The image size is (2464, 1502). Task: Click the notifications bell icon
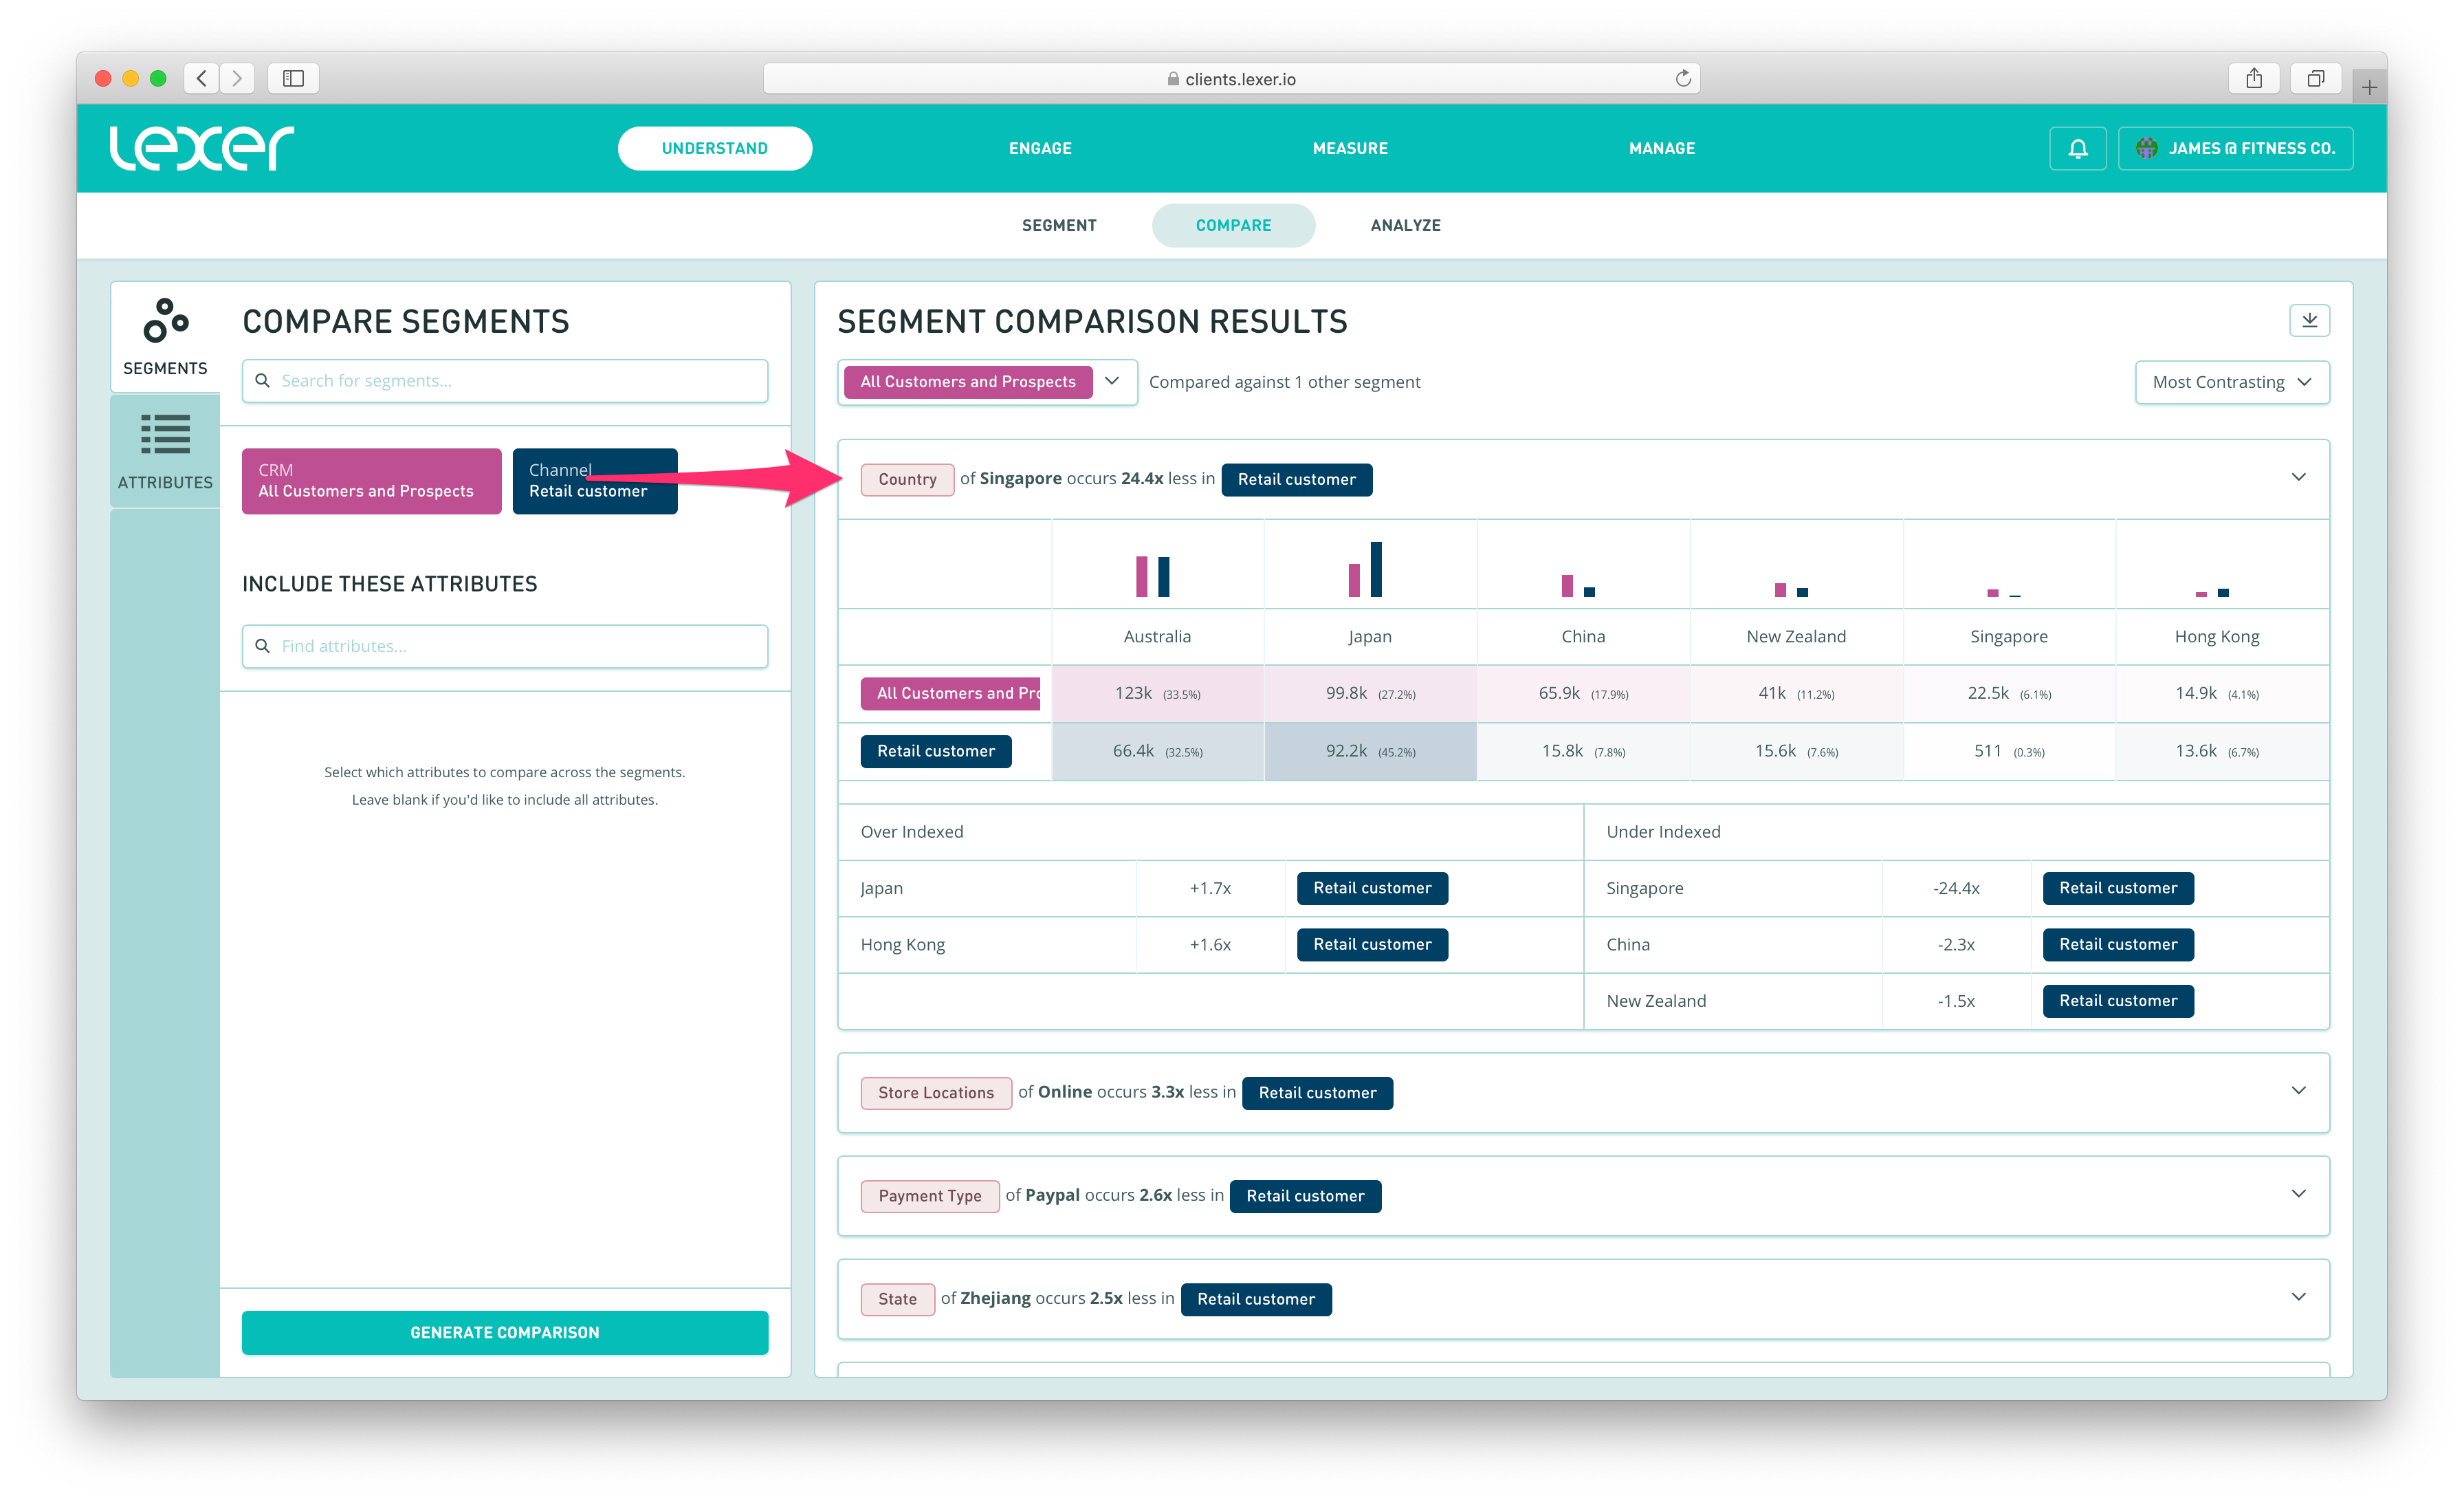tap(2077, 148)
